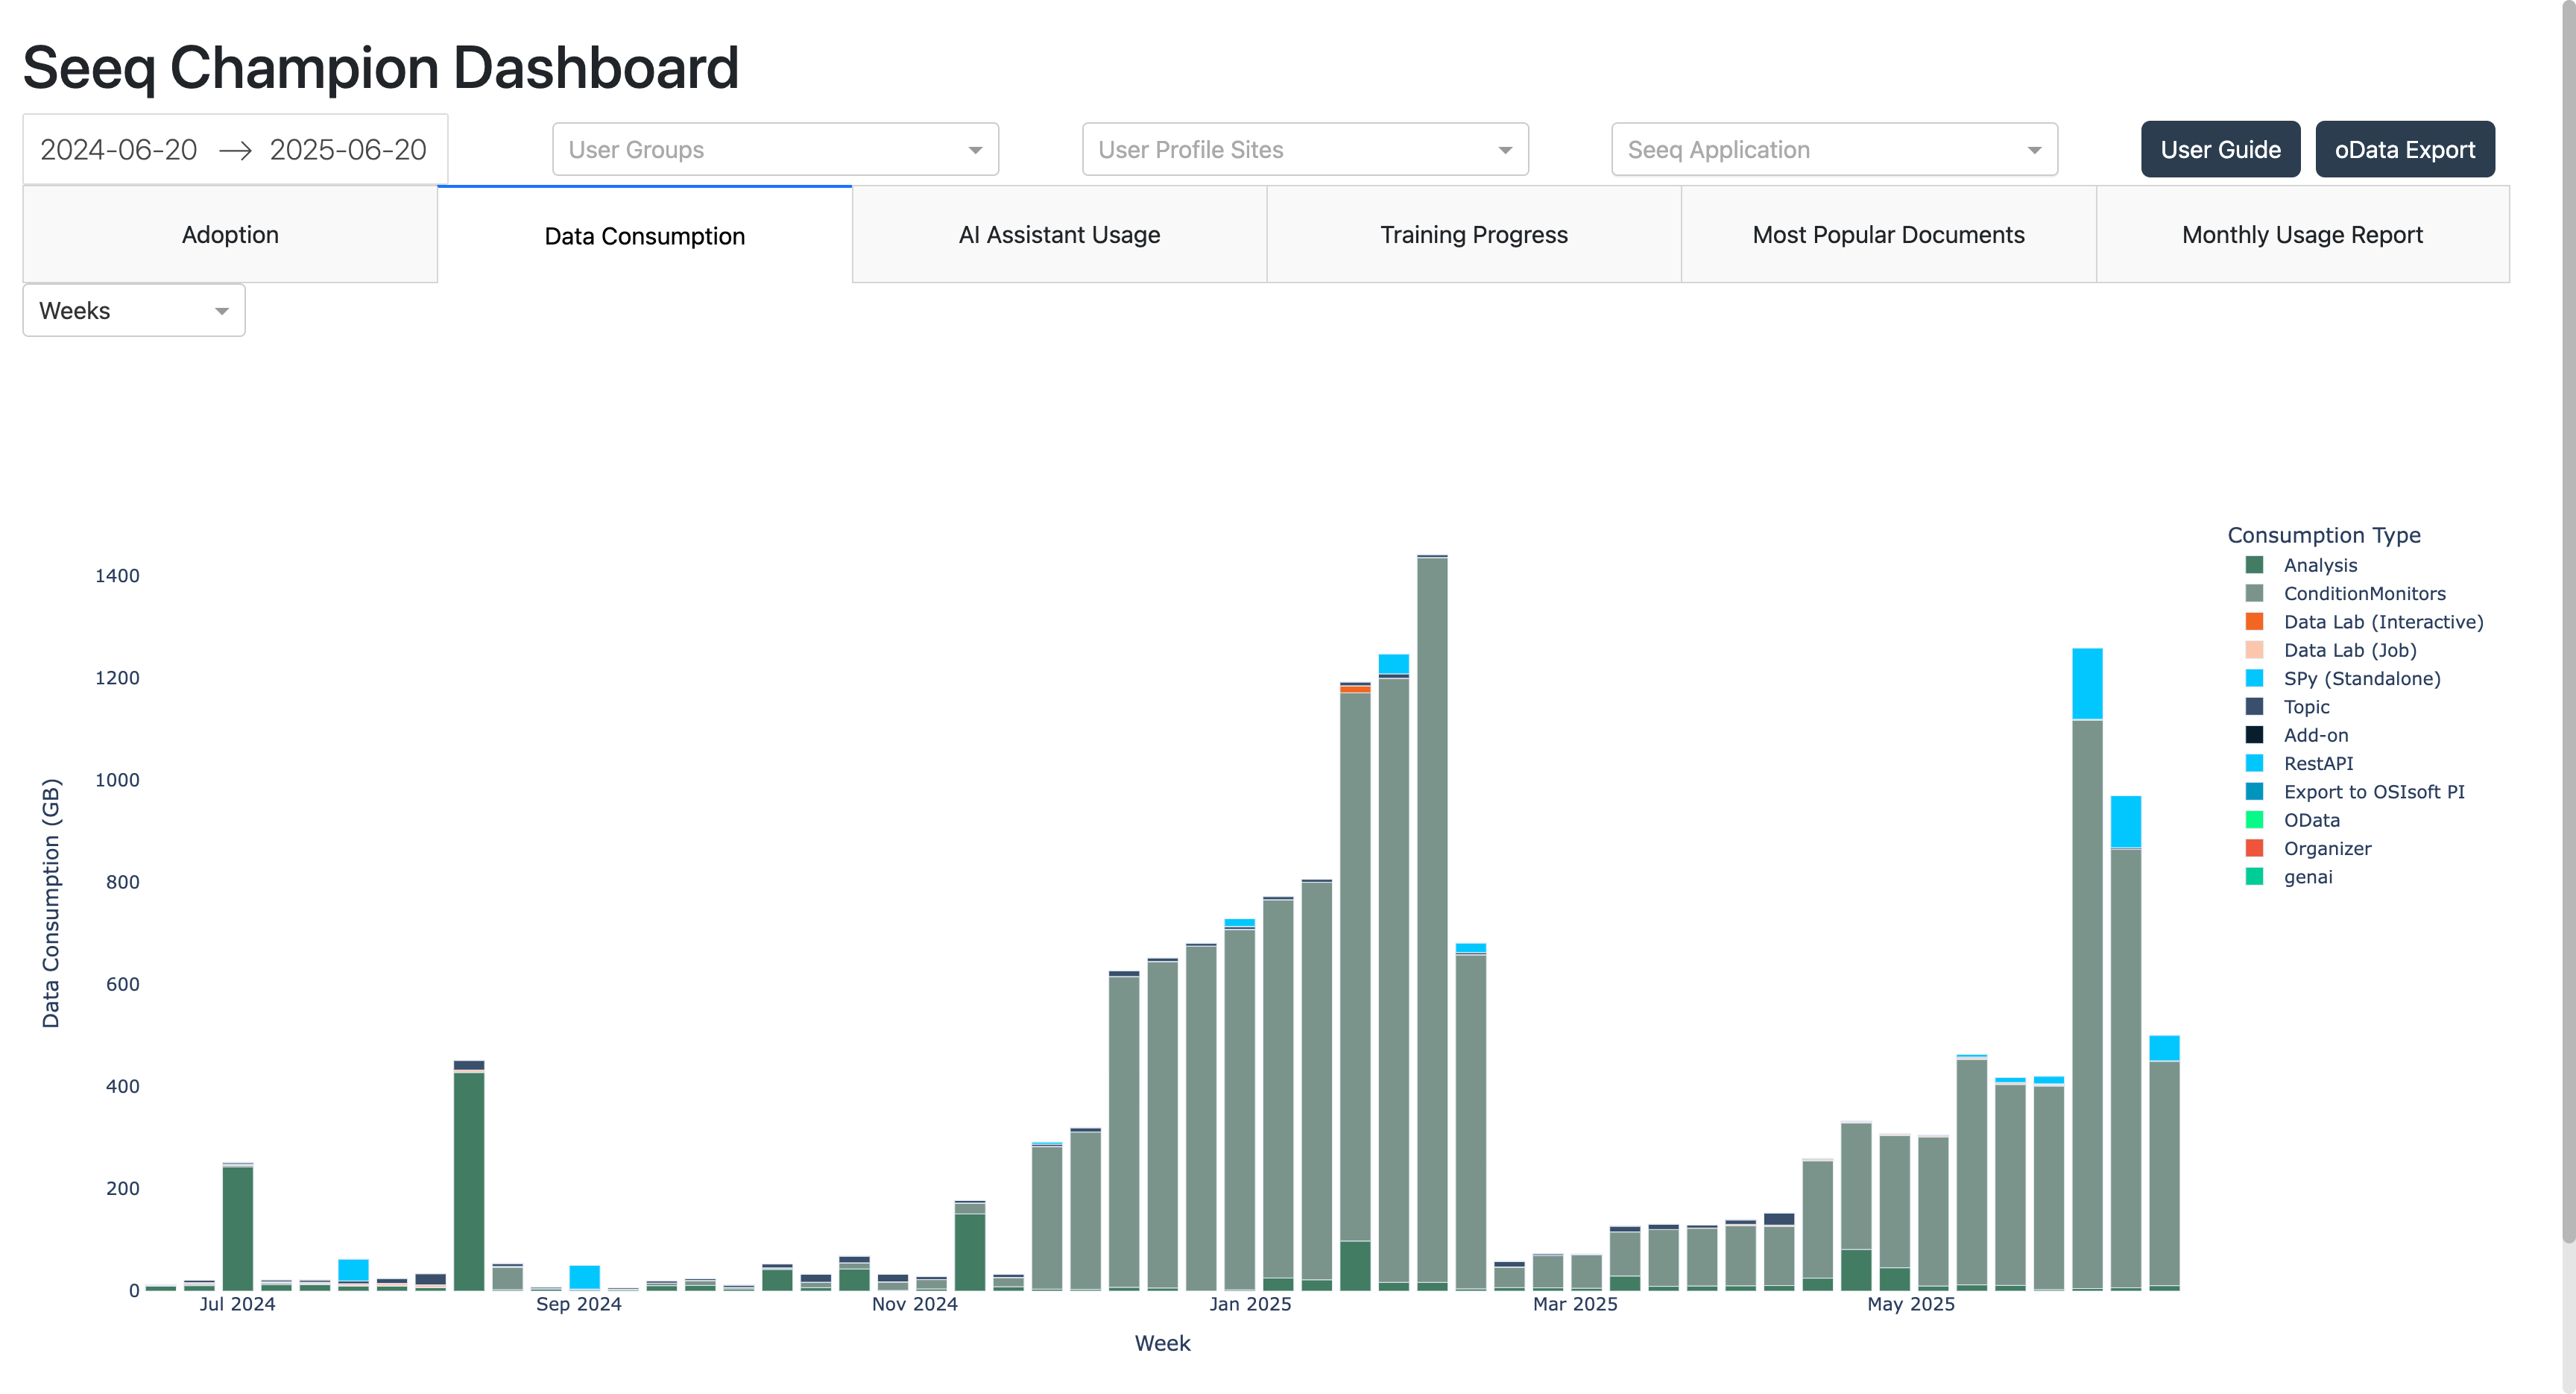The width and height of the screenshot is (2576, 1394).
Task: Click the 1000 y-axis tick label
Action: [117, 780]
